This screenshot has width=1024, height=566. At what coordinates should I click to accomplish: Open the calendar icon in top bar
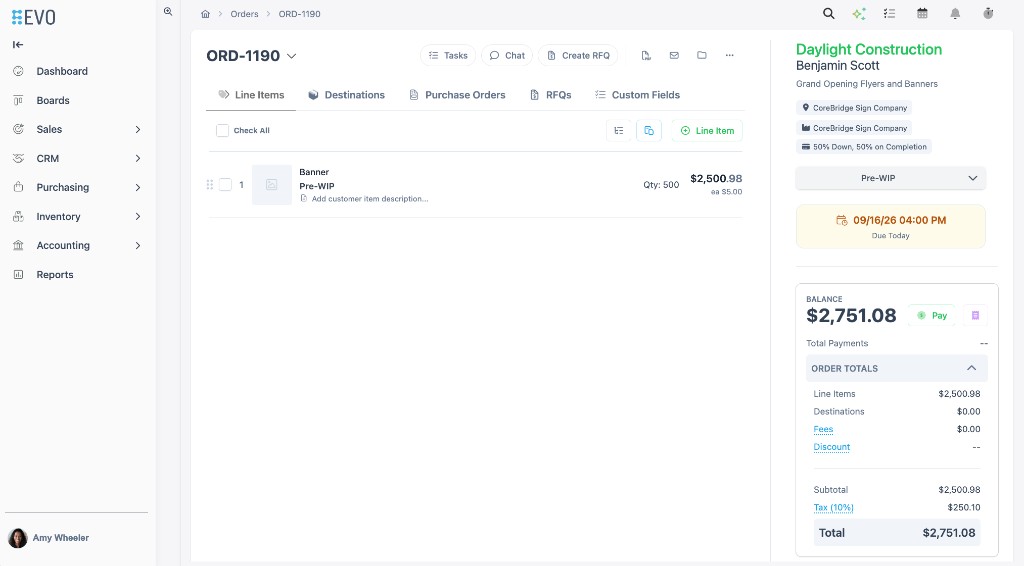pos(922,13)
